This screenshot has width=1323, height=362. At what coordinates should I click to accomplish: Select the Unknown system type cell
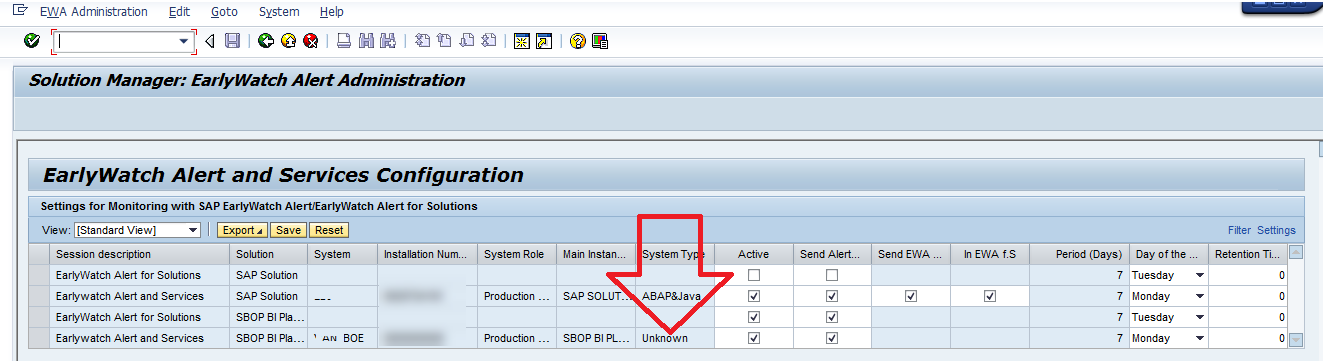[x=675, y=338]
